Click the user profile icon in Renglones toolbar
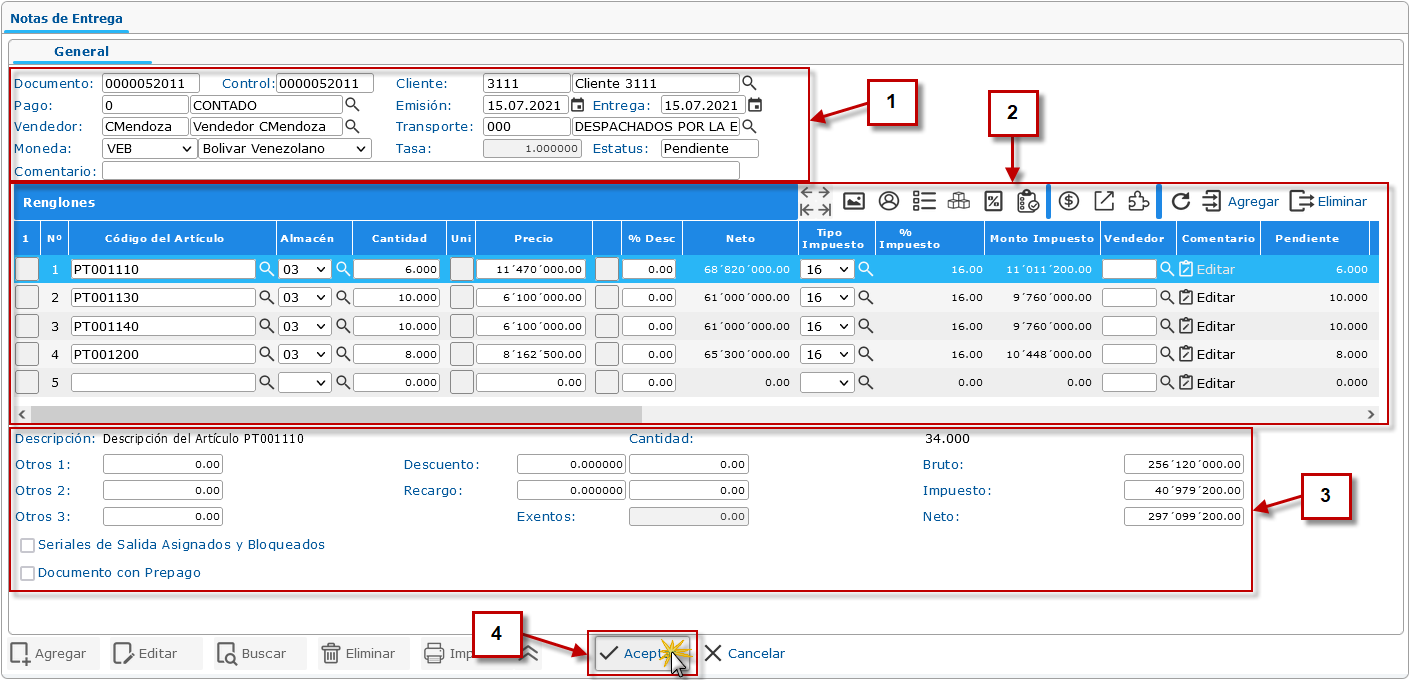The image size is (1410, 680). tap(888, 201)
